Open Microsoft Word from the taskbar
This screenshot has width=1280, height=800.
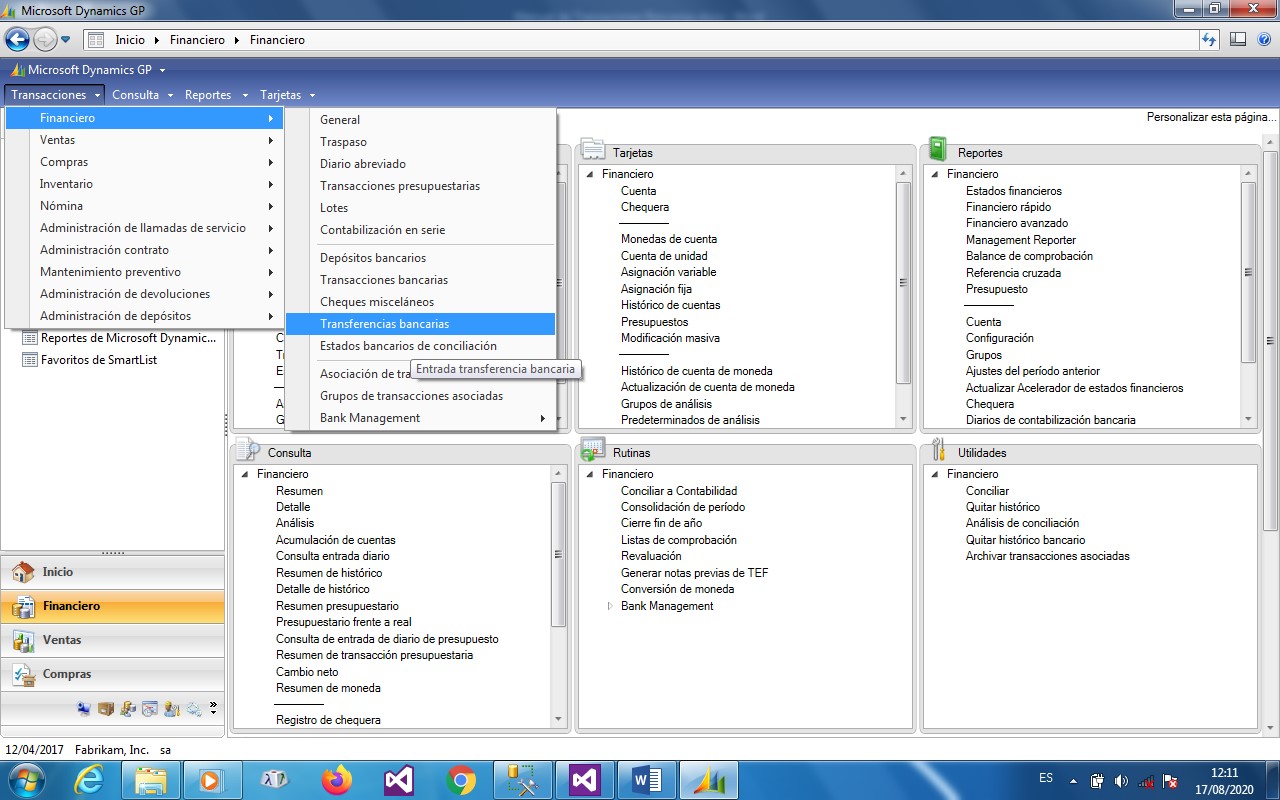(647, 780)
